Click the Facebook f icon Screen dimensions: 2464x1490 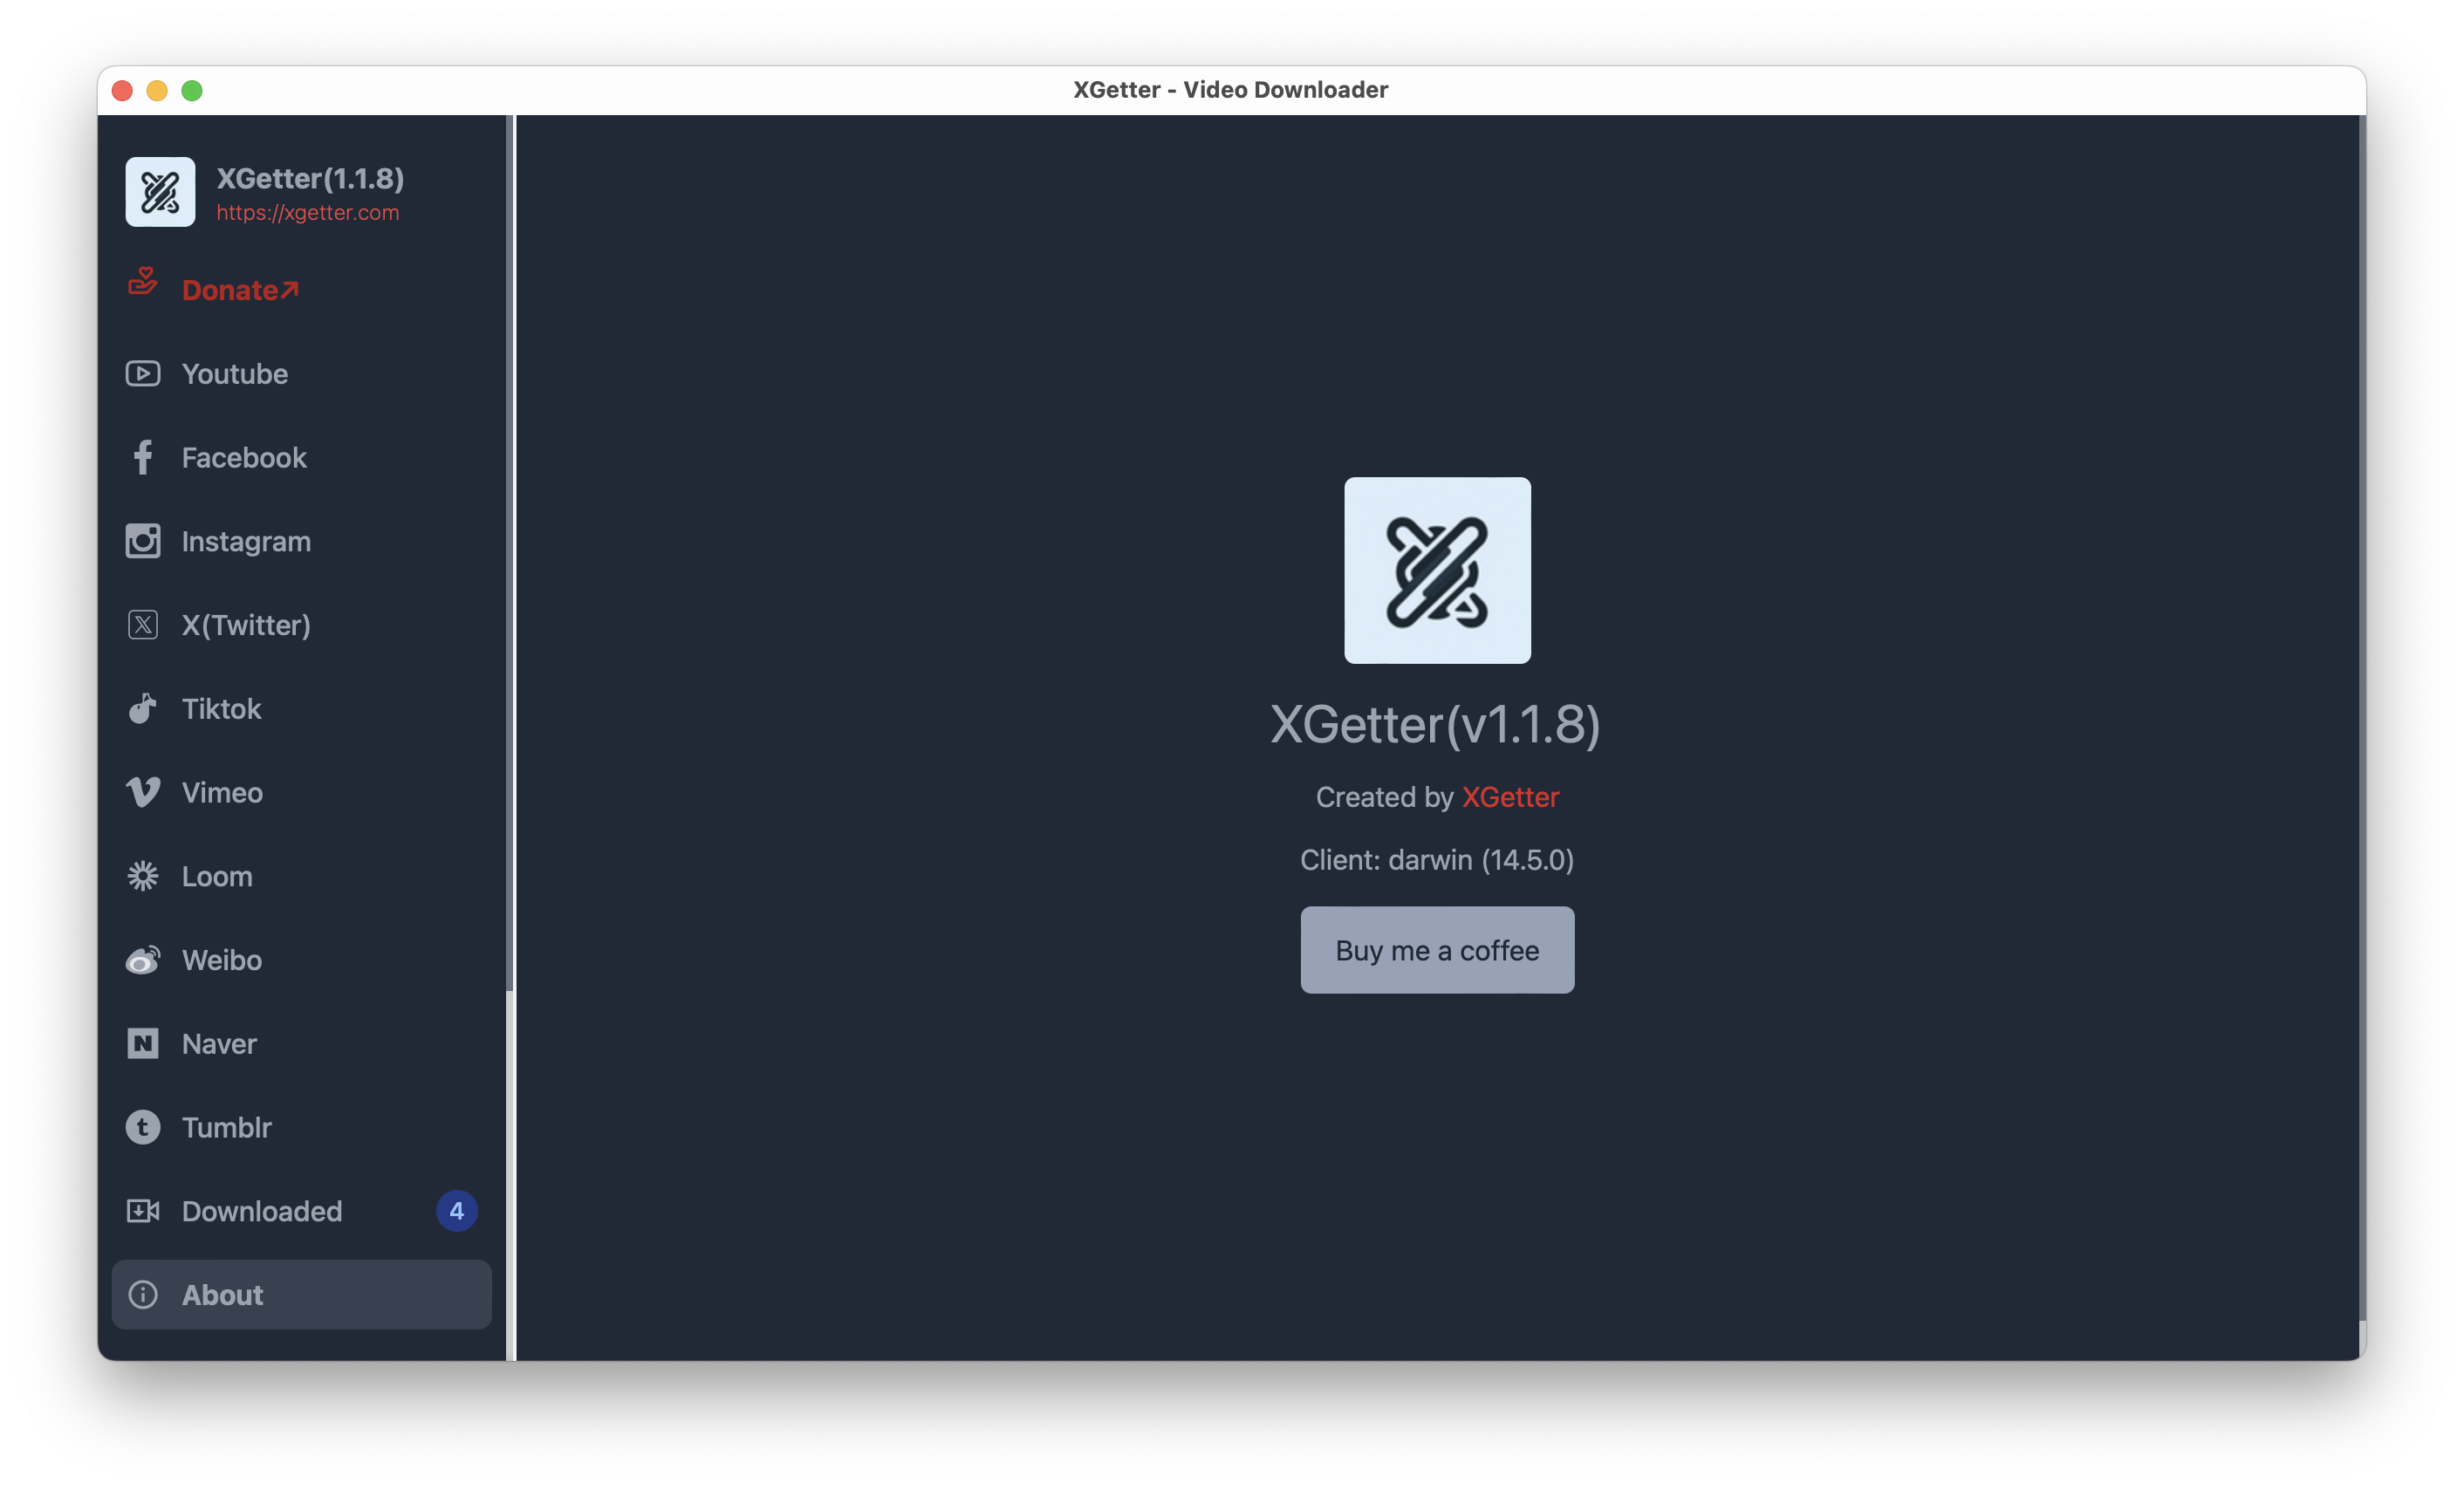pos(143,458)
